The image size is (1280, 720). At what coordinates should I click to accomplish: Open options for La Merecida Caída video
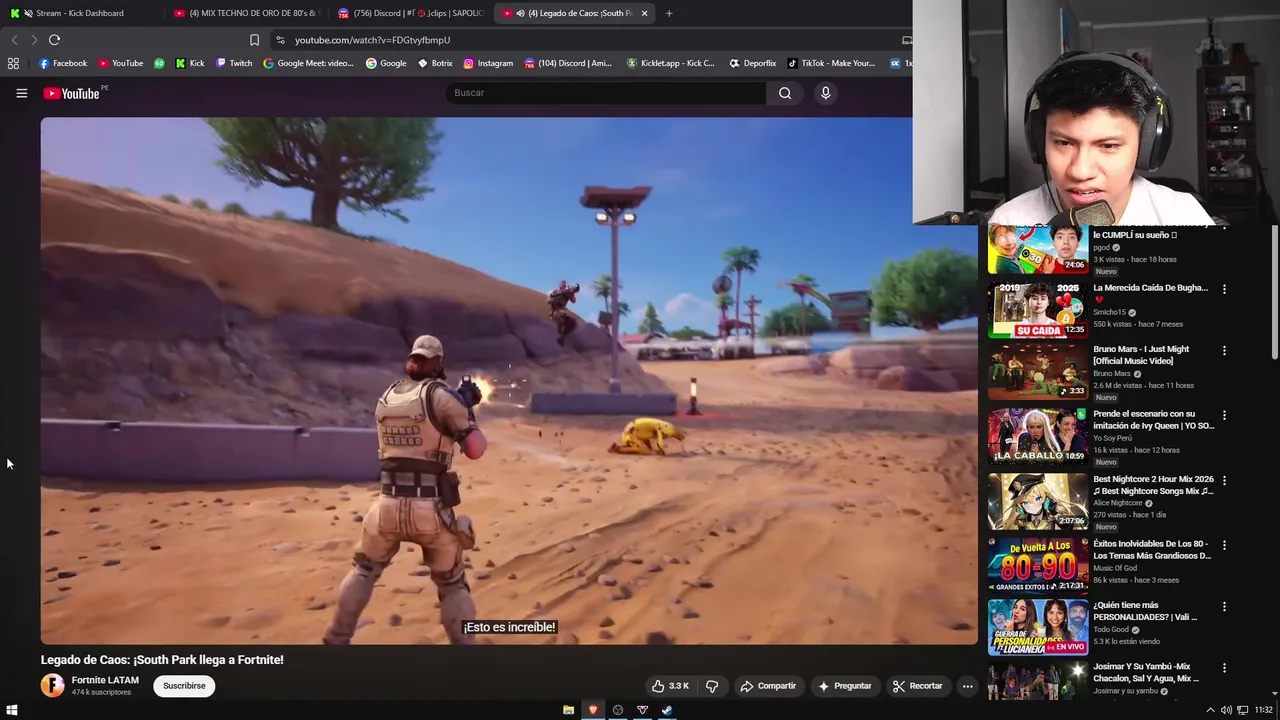[1224, 289]
